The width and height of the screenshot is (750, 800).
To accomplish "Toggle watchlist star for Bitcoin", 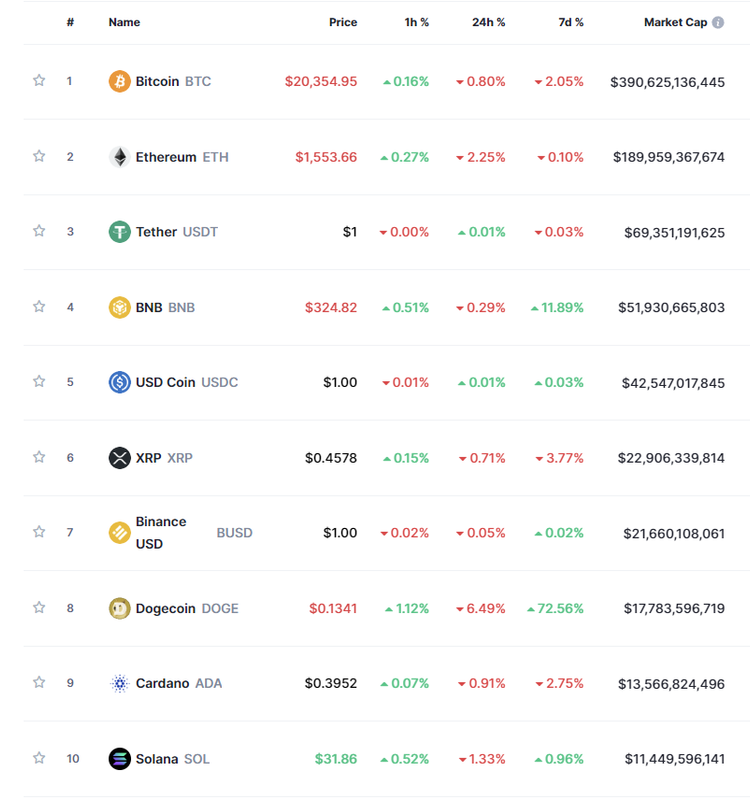I will (39, 80).
